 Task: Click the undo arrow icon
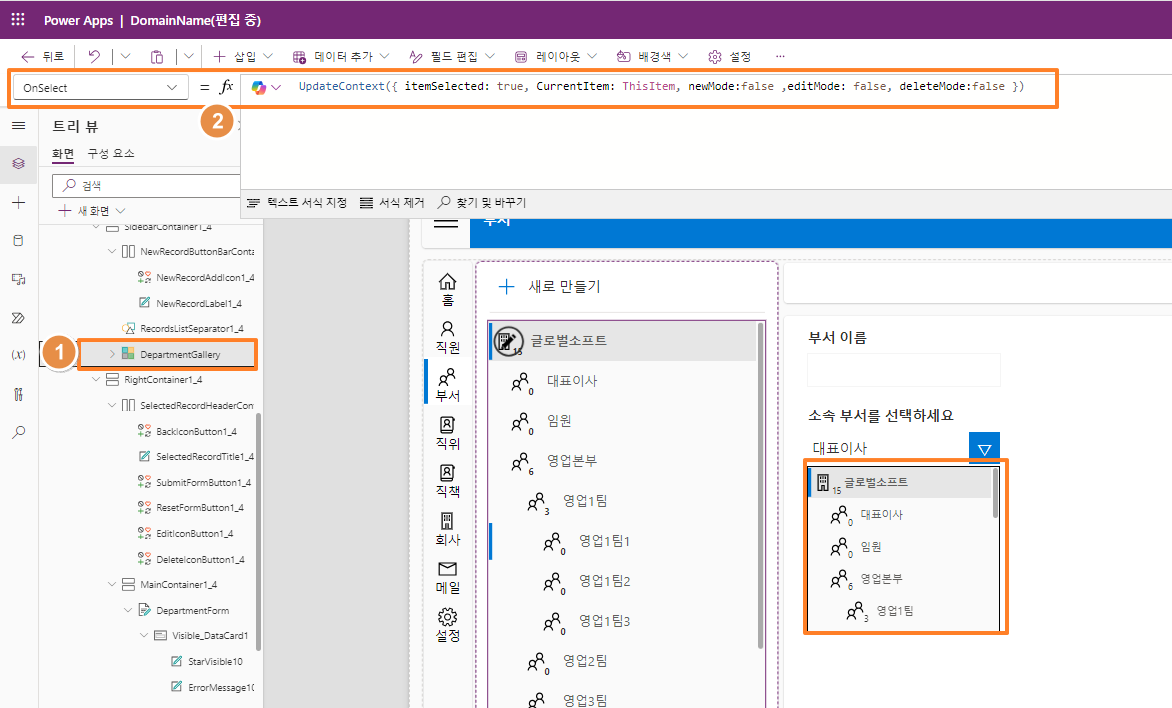point(94,56)
